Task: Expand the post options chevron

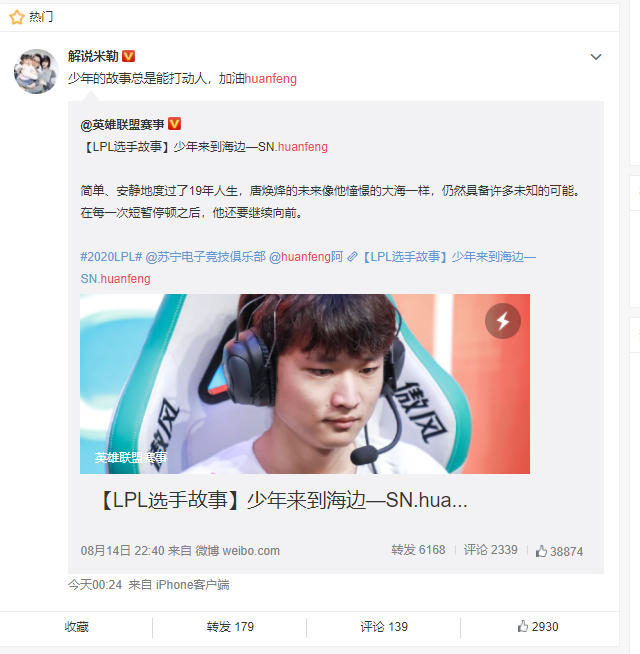Action: (x=596, y=57)
